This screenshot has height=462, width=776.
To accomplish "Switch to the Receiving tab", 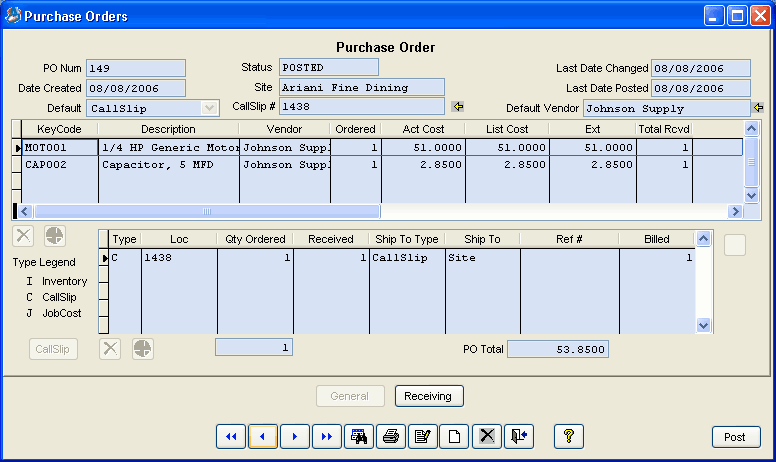I will pos(429,396).
